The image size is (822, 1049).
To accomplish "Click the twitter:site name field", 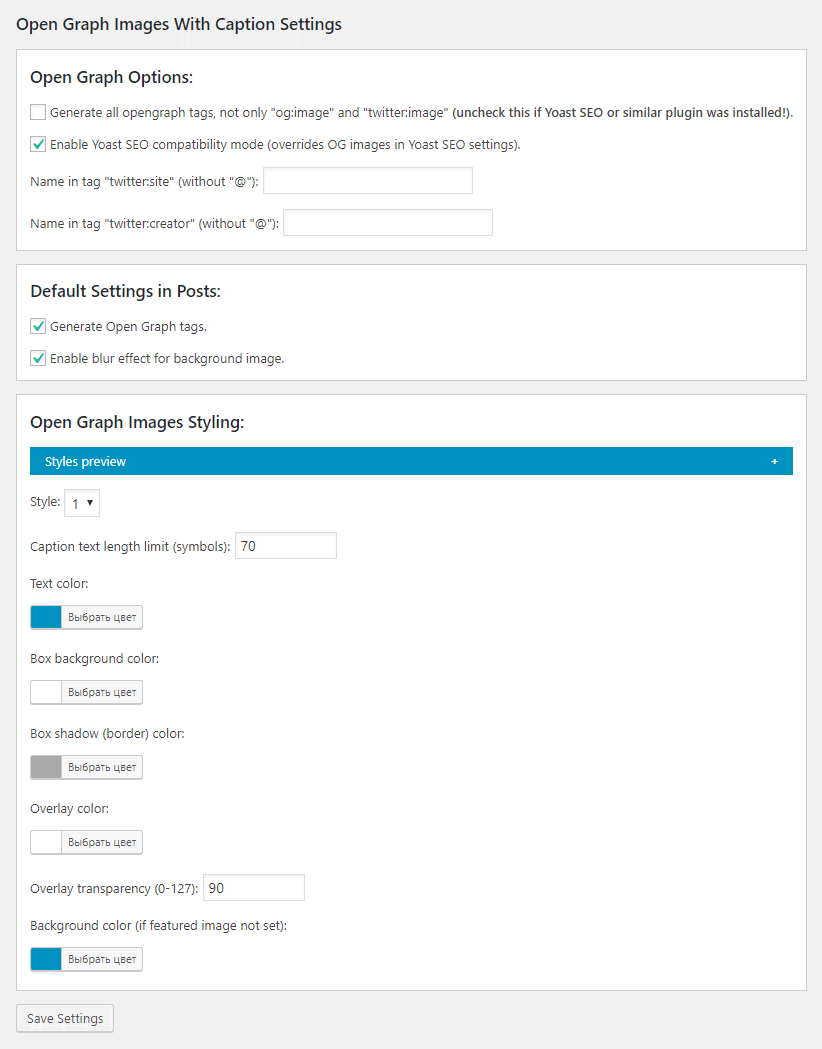I will click(x=367, y=181).
